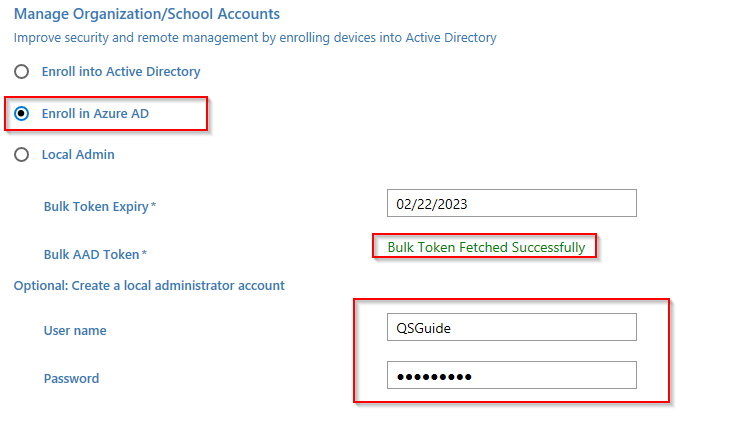This screenshot has height=438, width=729.
Task: Click the "Enroll into Active Directory" option label
Action: [121, 72]
